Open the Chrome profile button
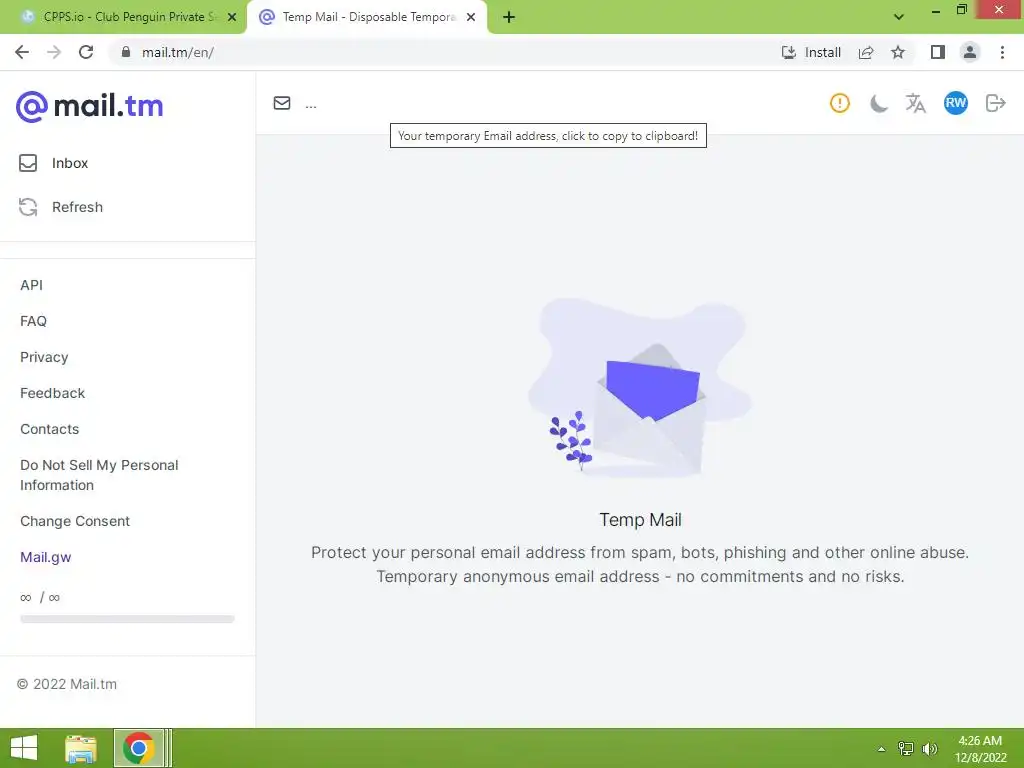This screenshot has width=1024, height=768. click(970, 52)
